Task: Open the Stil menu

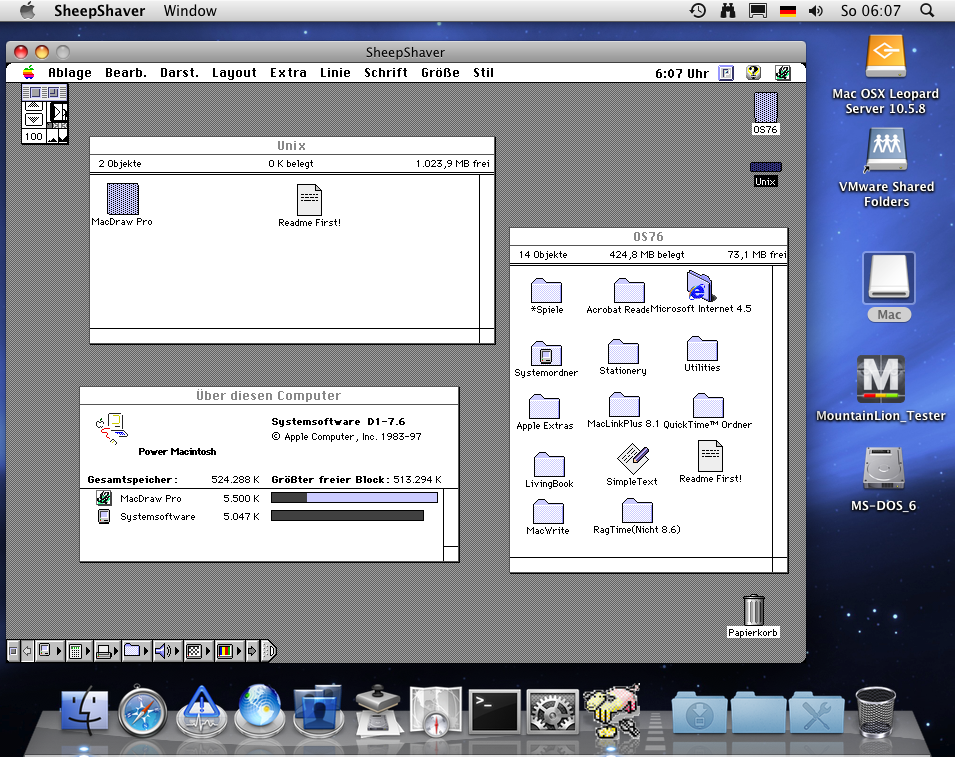Action: point(484,73)
